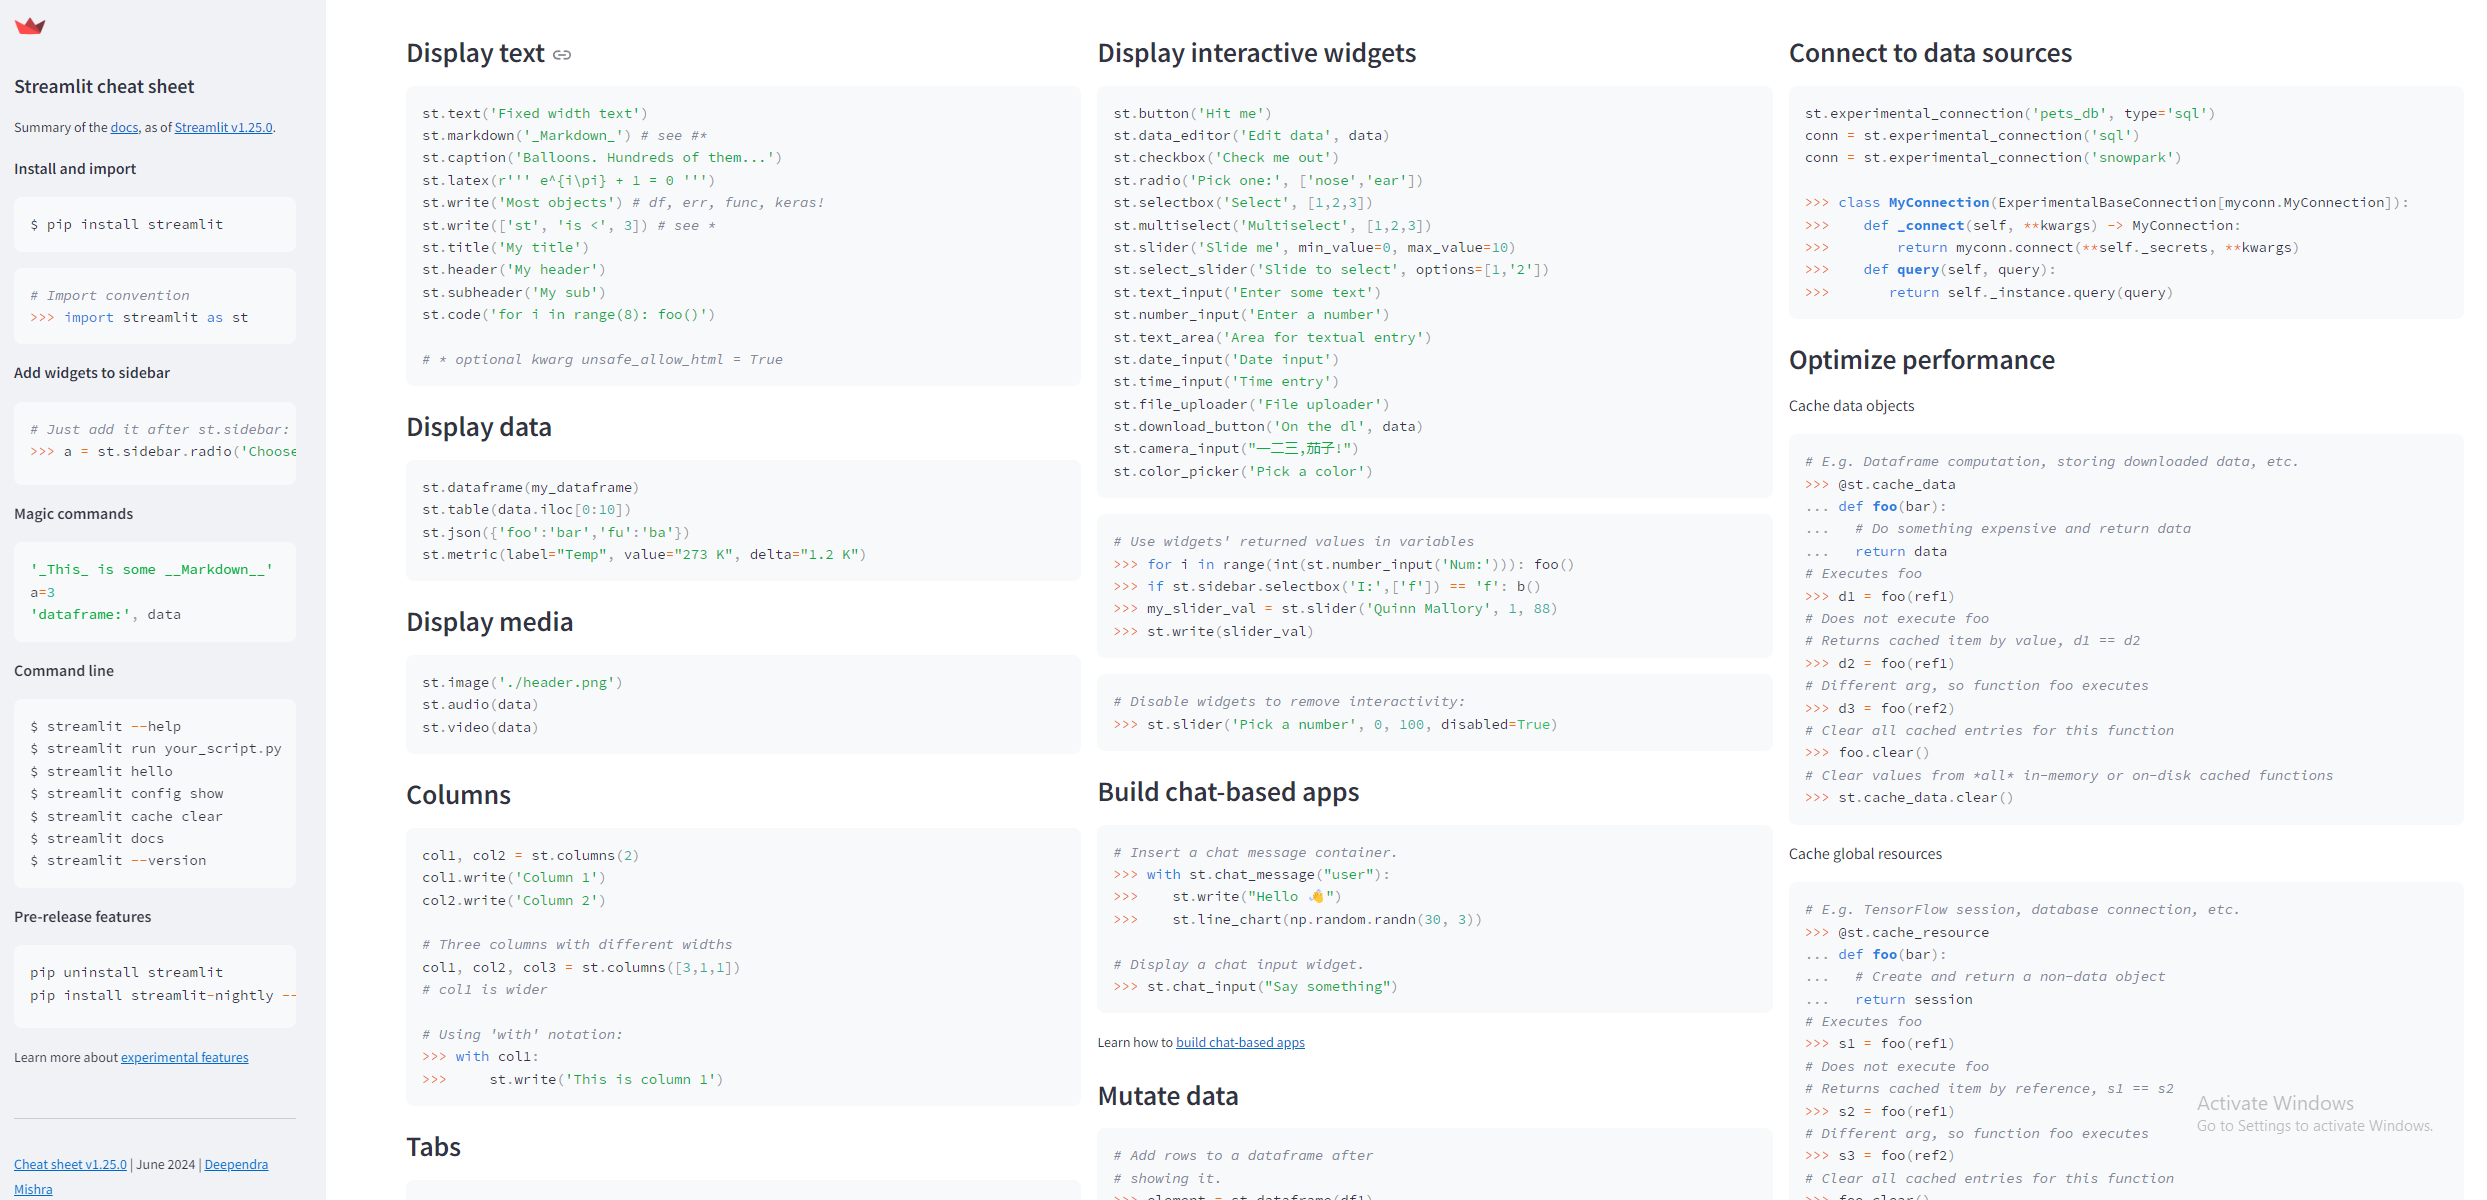Click the st.columns([3,1,1]) line
This screenshot has height=1200, width=2487.
(x=581, y=968)
